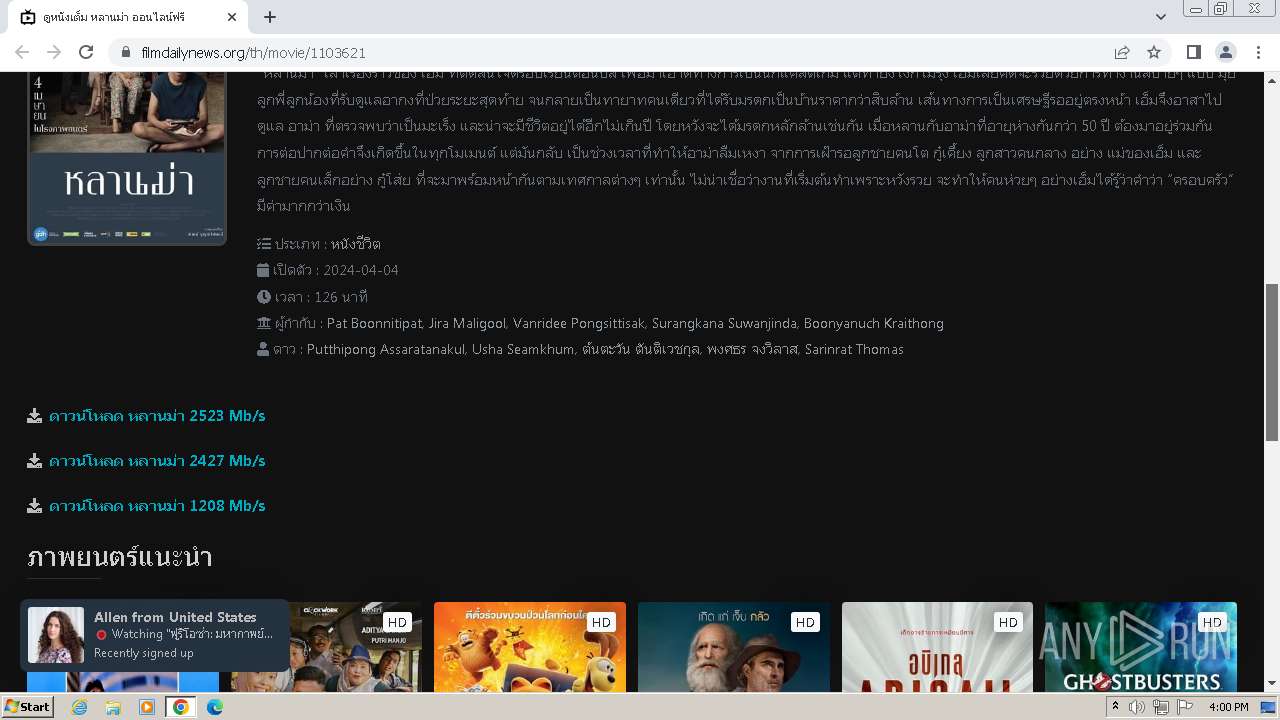Click the volume speaker tray icon
Screen dimensions: 1280x720
[1137, 707]
